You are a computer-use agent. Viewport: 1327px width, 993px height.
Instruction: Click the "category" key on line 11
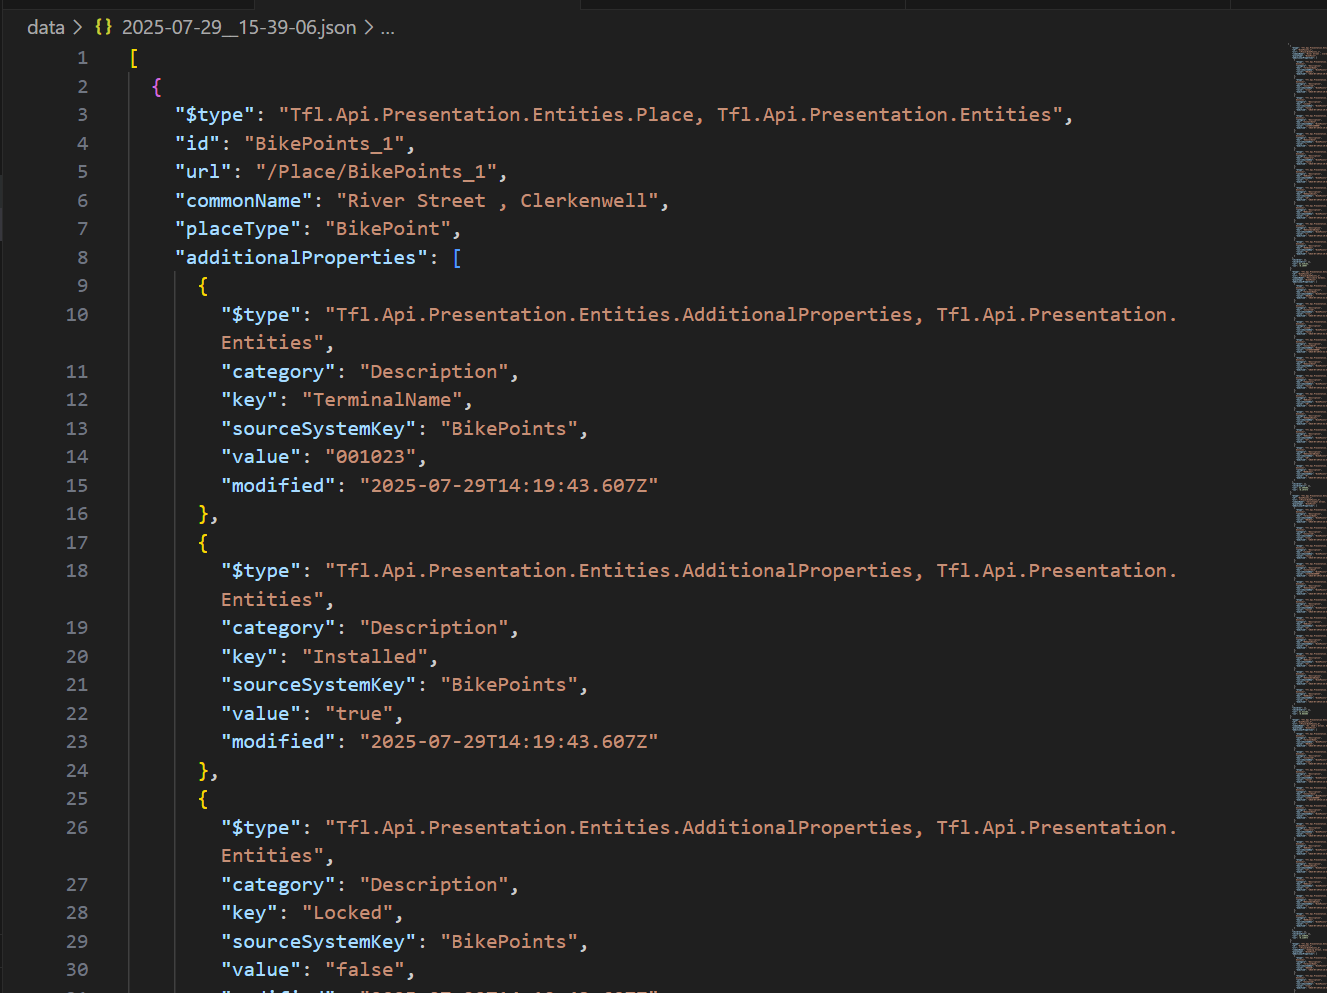[278, 372]
